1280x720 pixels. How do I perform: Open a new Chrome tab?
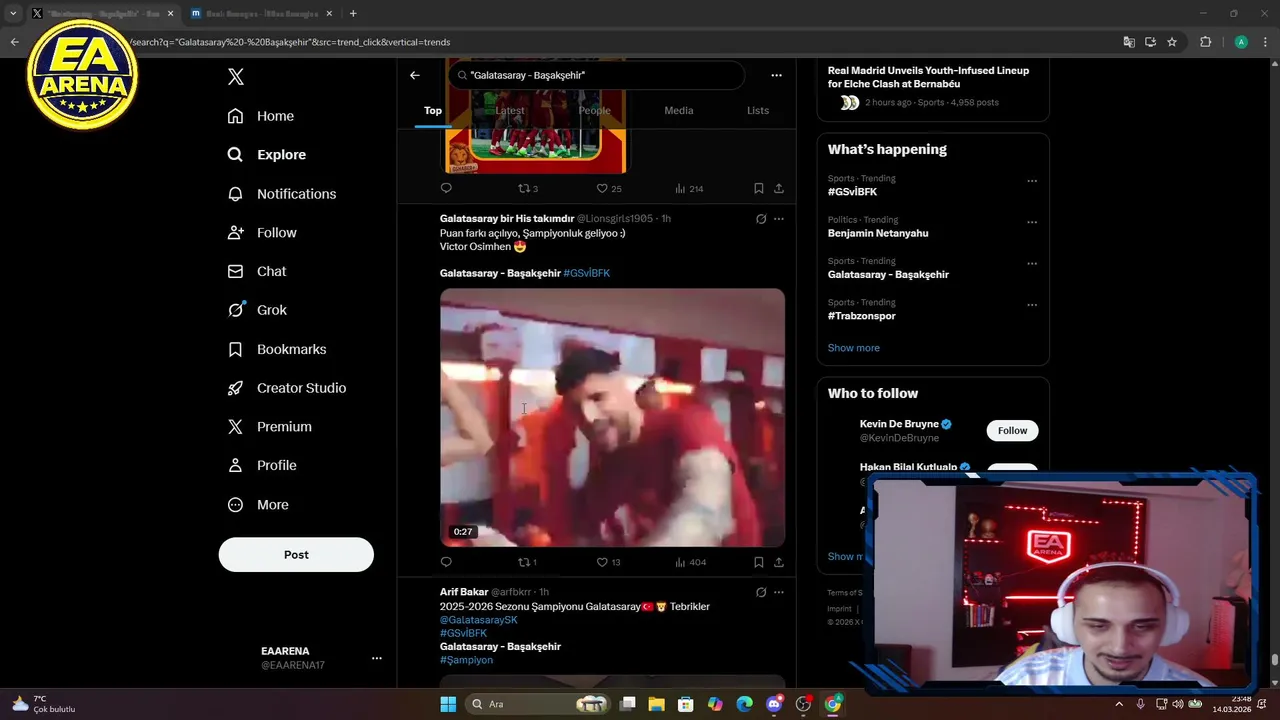click(353, 13)
